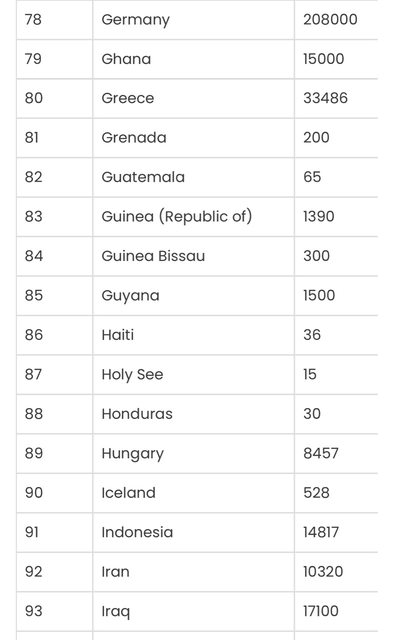Click Honduras value 30
394x640 pixels.
[312, 414]
